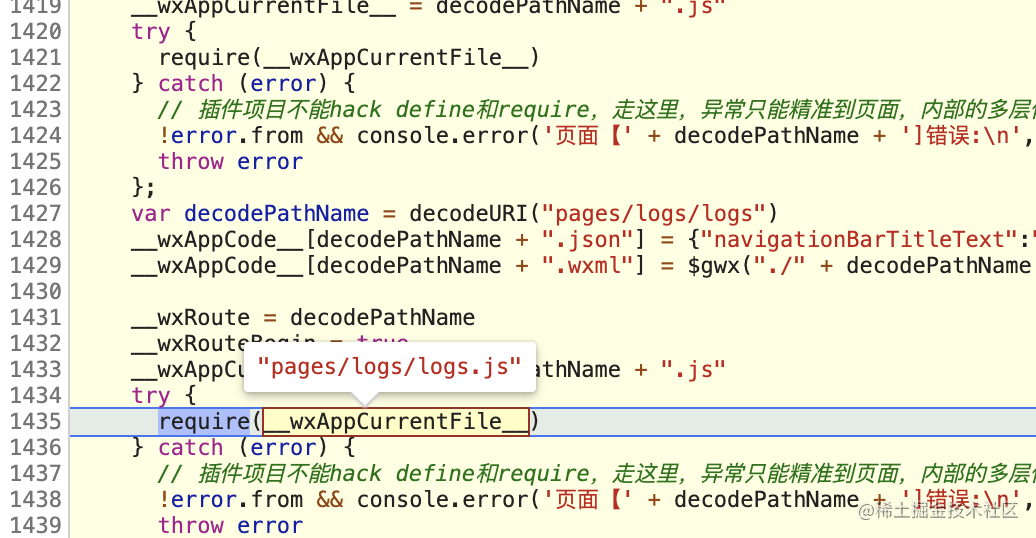Click the tooltip value "pages/logs/logs.js"
The height and width of the screenshot is (538, 1036).
[x=389, y=367]
